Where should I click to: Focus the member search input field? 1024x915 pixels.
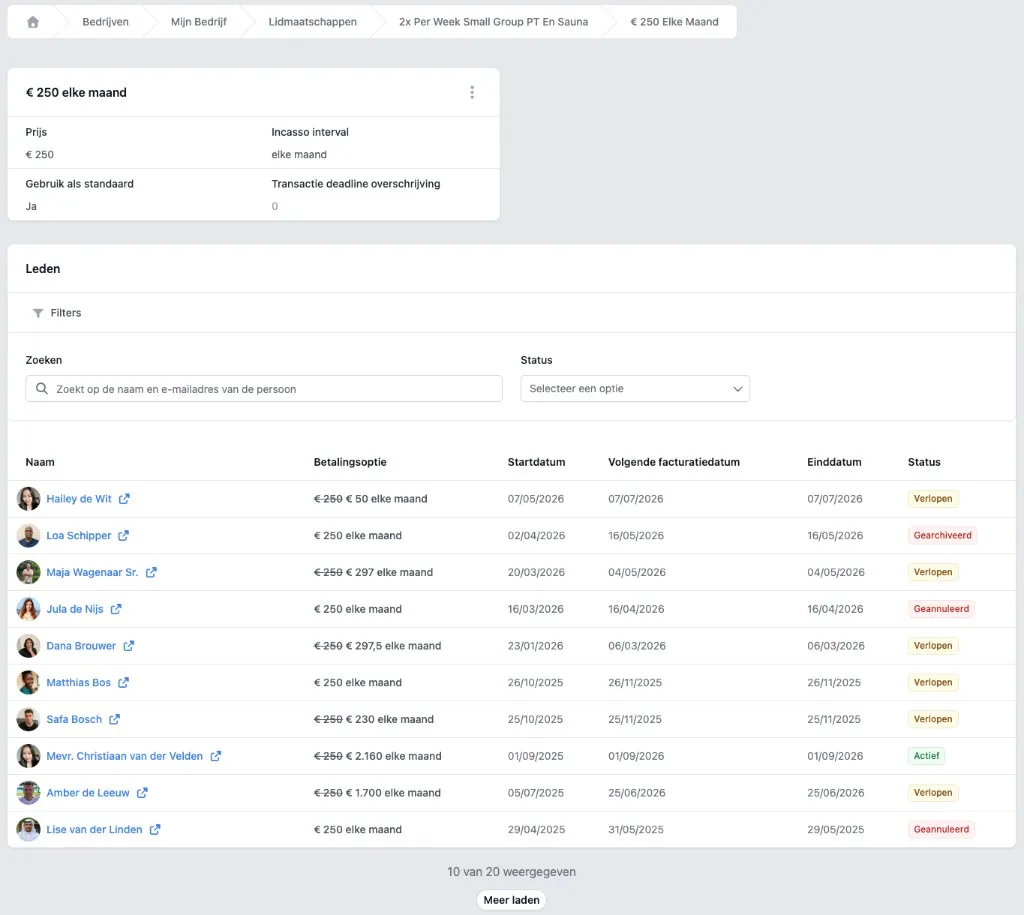pos(264,389)
